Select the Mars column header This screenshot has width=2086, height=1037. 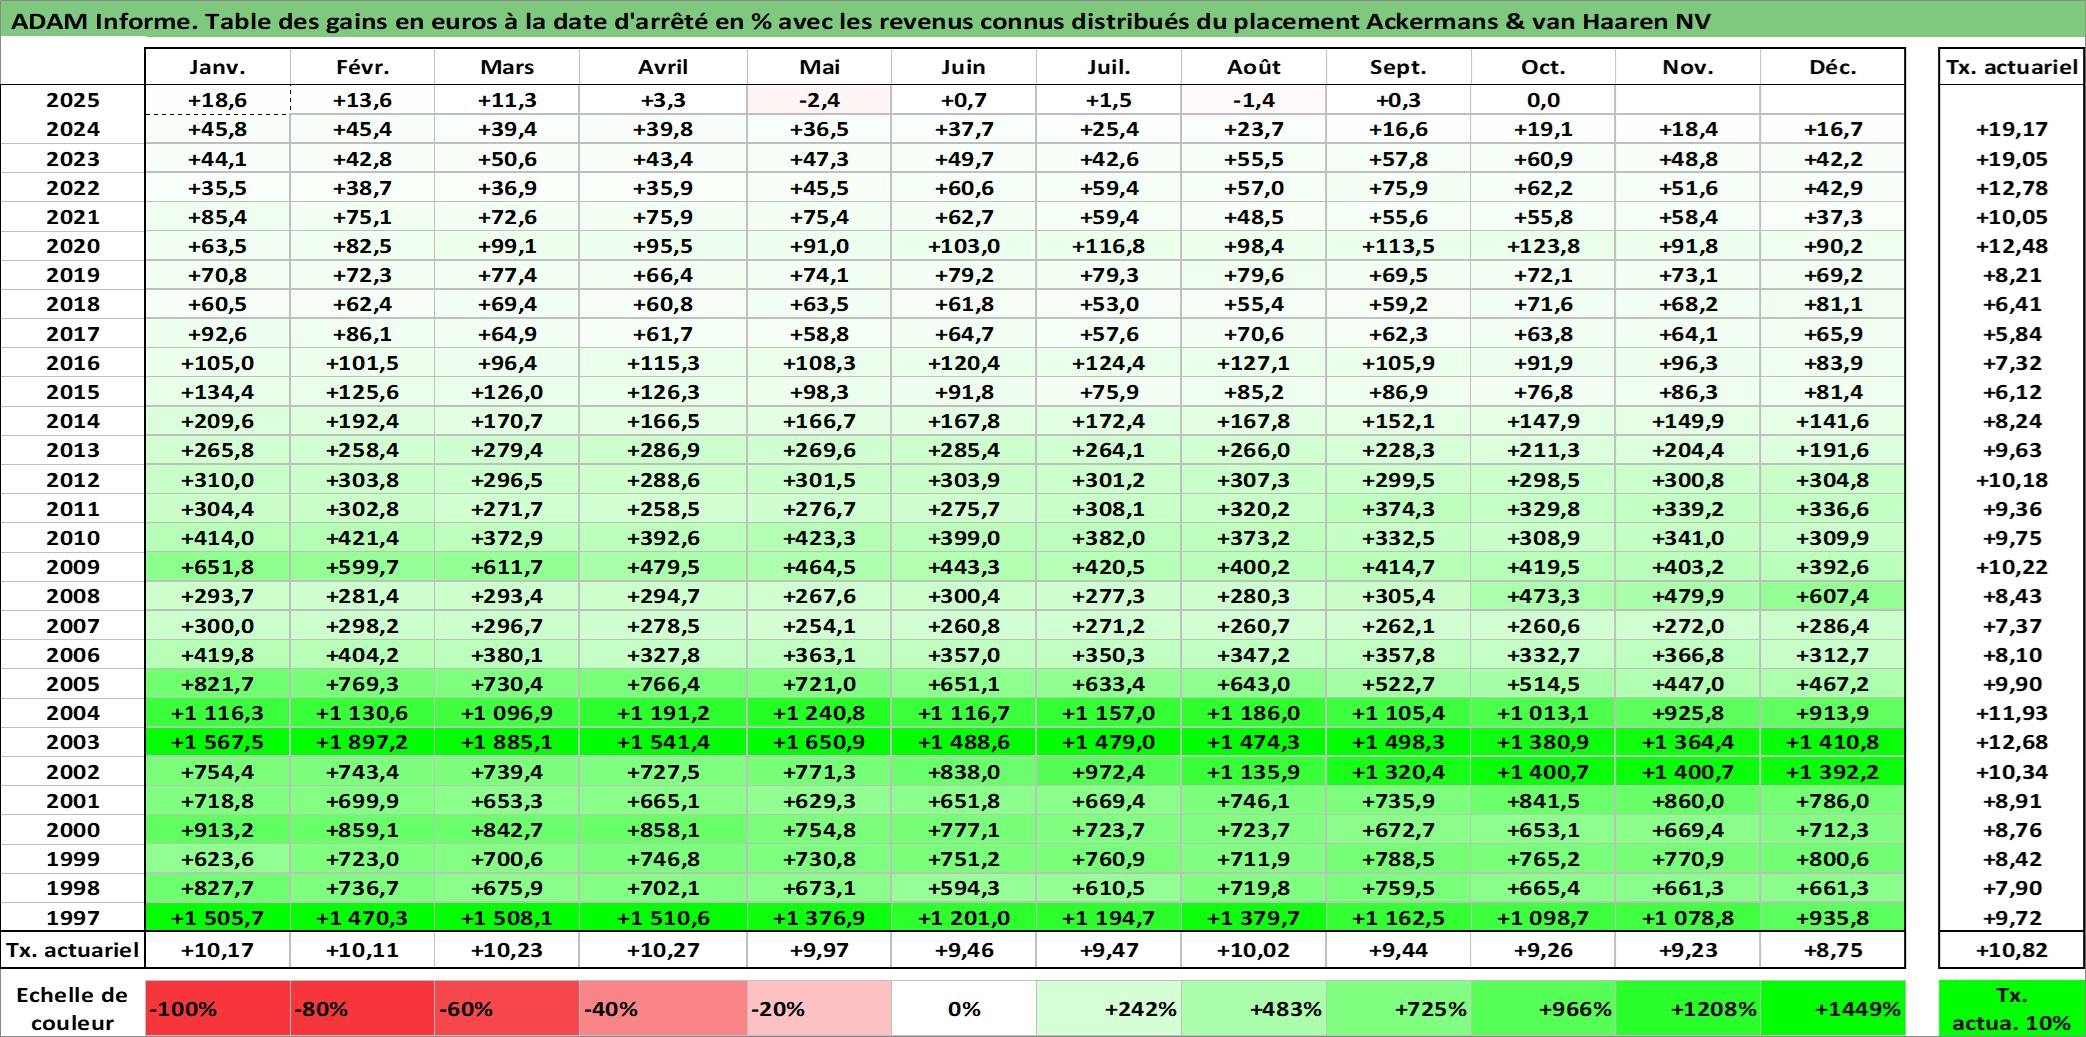[x=507, y=67]
